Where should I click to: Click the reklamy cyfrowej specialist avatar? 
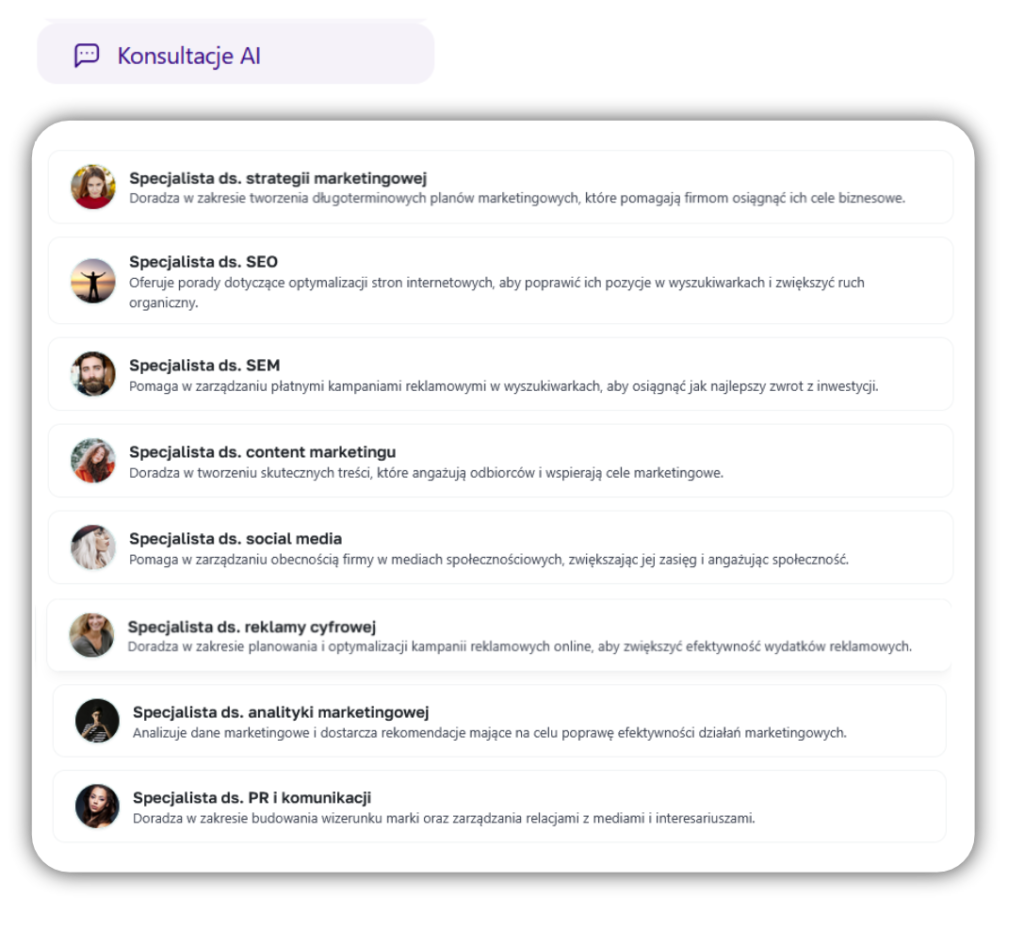92,635
